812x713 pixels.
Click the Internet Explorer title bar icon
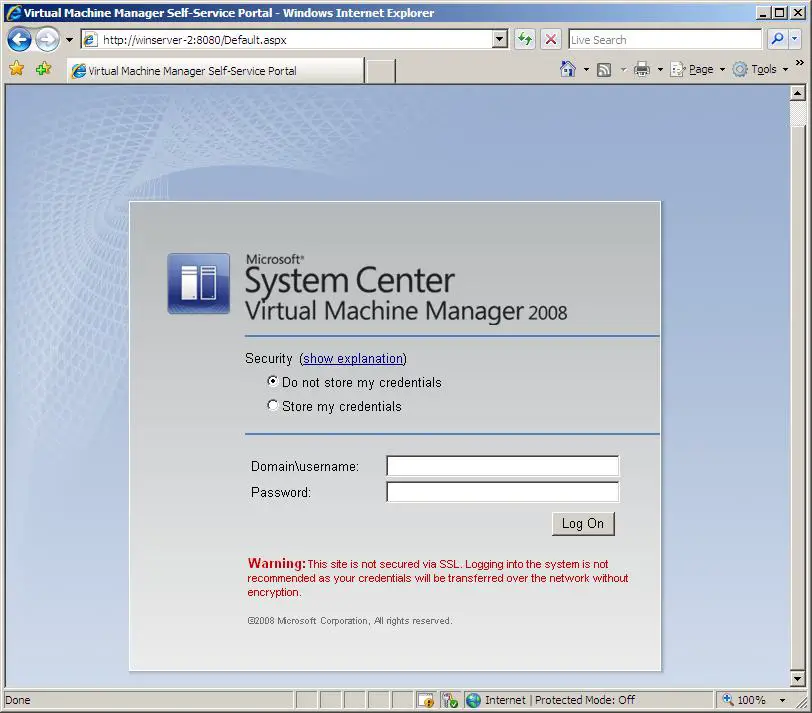[13, 12]
